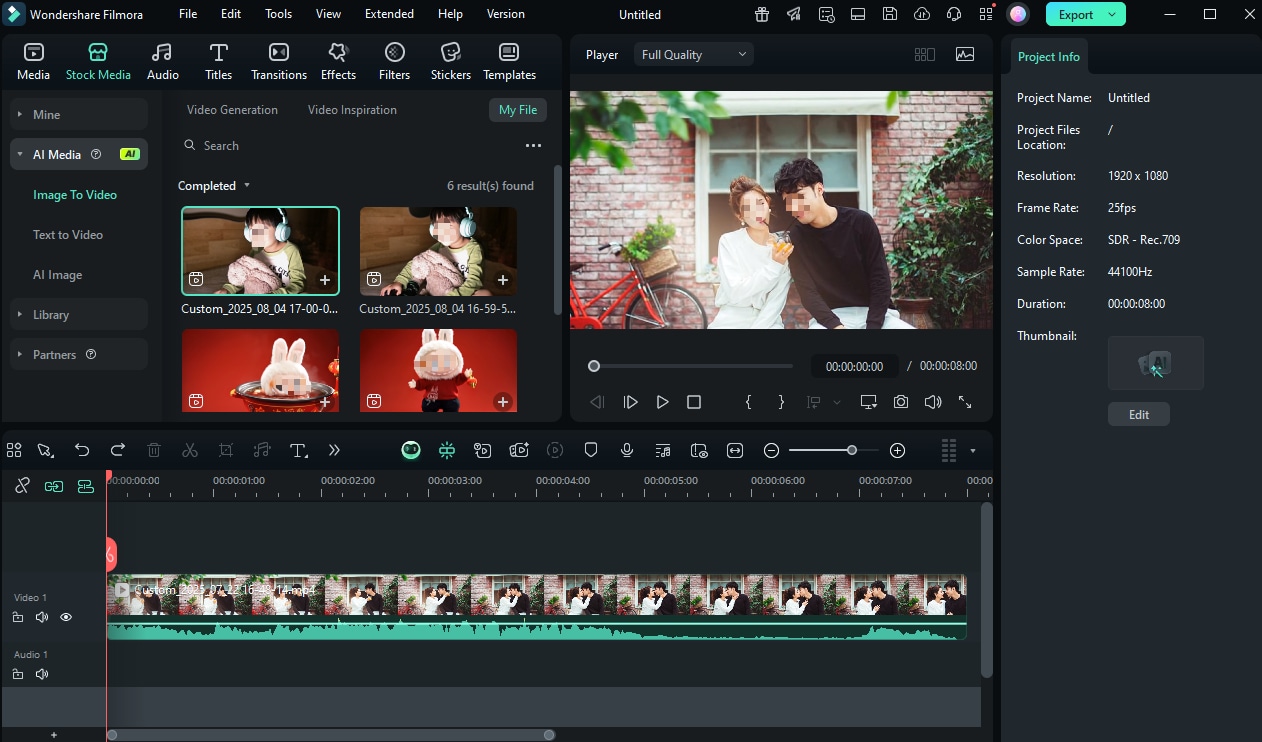Enter fullscreen preview with the expand arrows
The height and width of the screenshot is (742, 1262).
[x=965, y=402]
